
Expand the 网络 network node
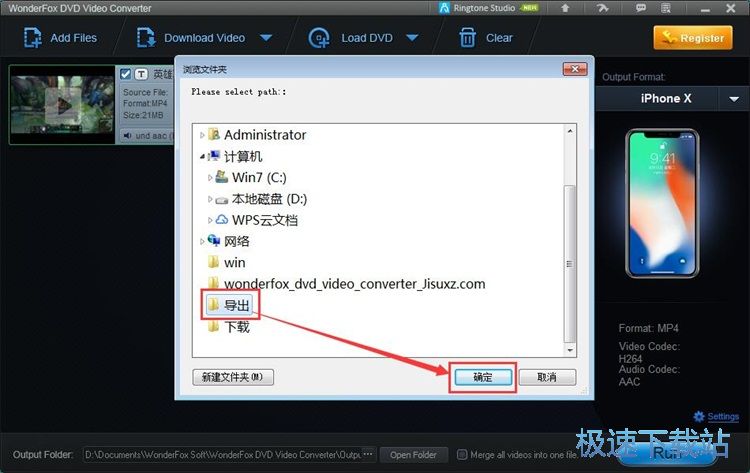tap(202, 241)
